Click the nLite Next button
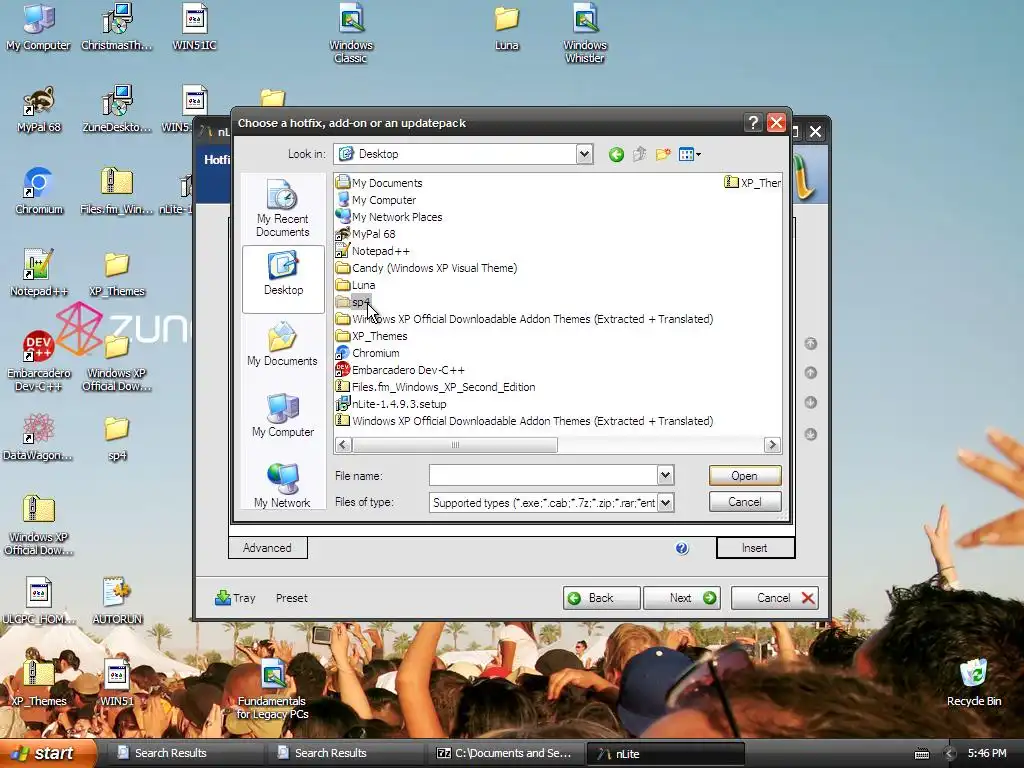 click(682, 598)
